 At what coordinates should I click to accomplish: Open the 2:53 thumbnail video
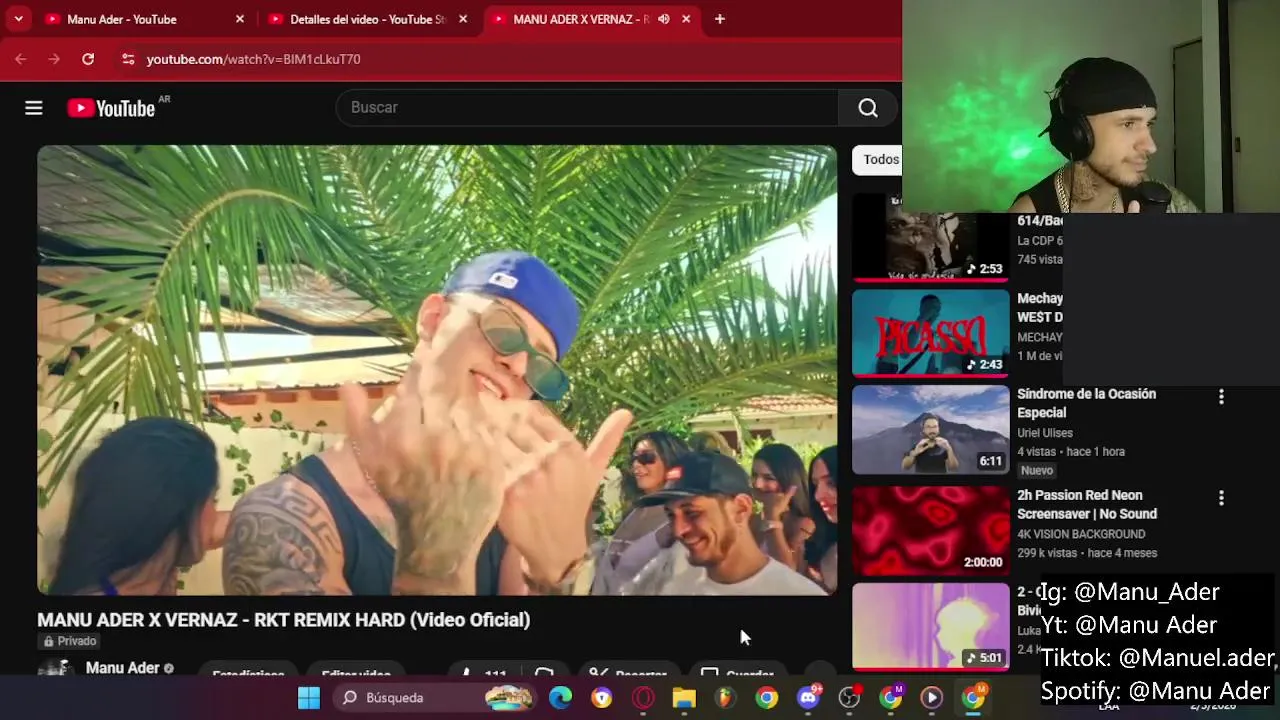click(931, 238)
